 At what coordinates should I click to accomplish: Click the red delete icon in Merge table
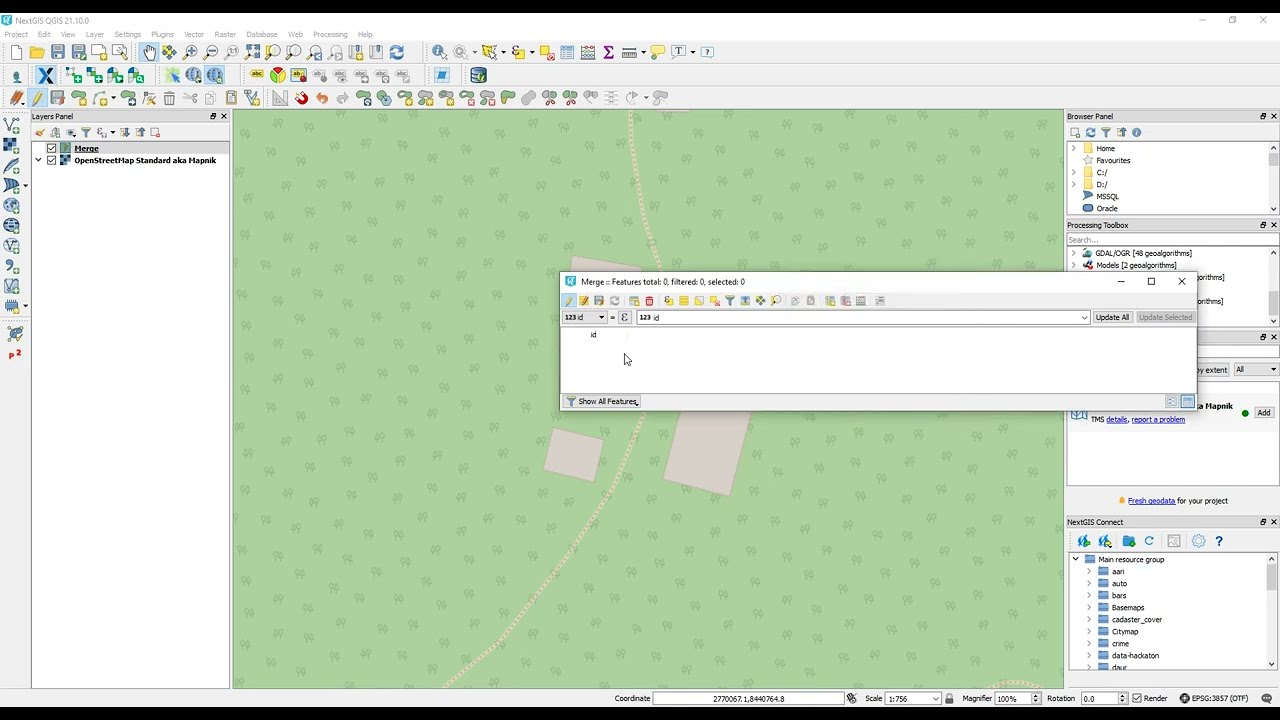tap(649, 301)
